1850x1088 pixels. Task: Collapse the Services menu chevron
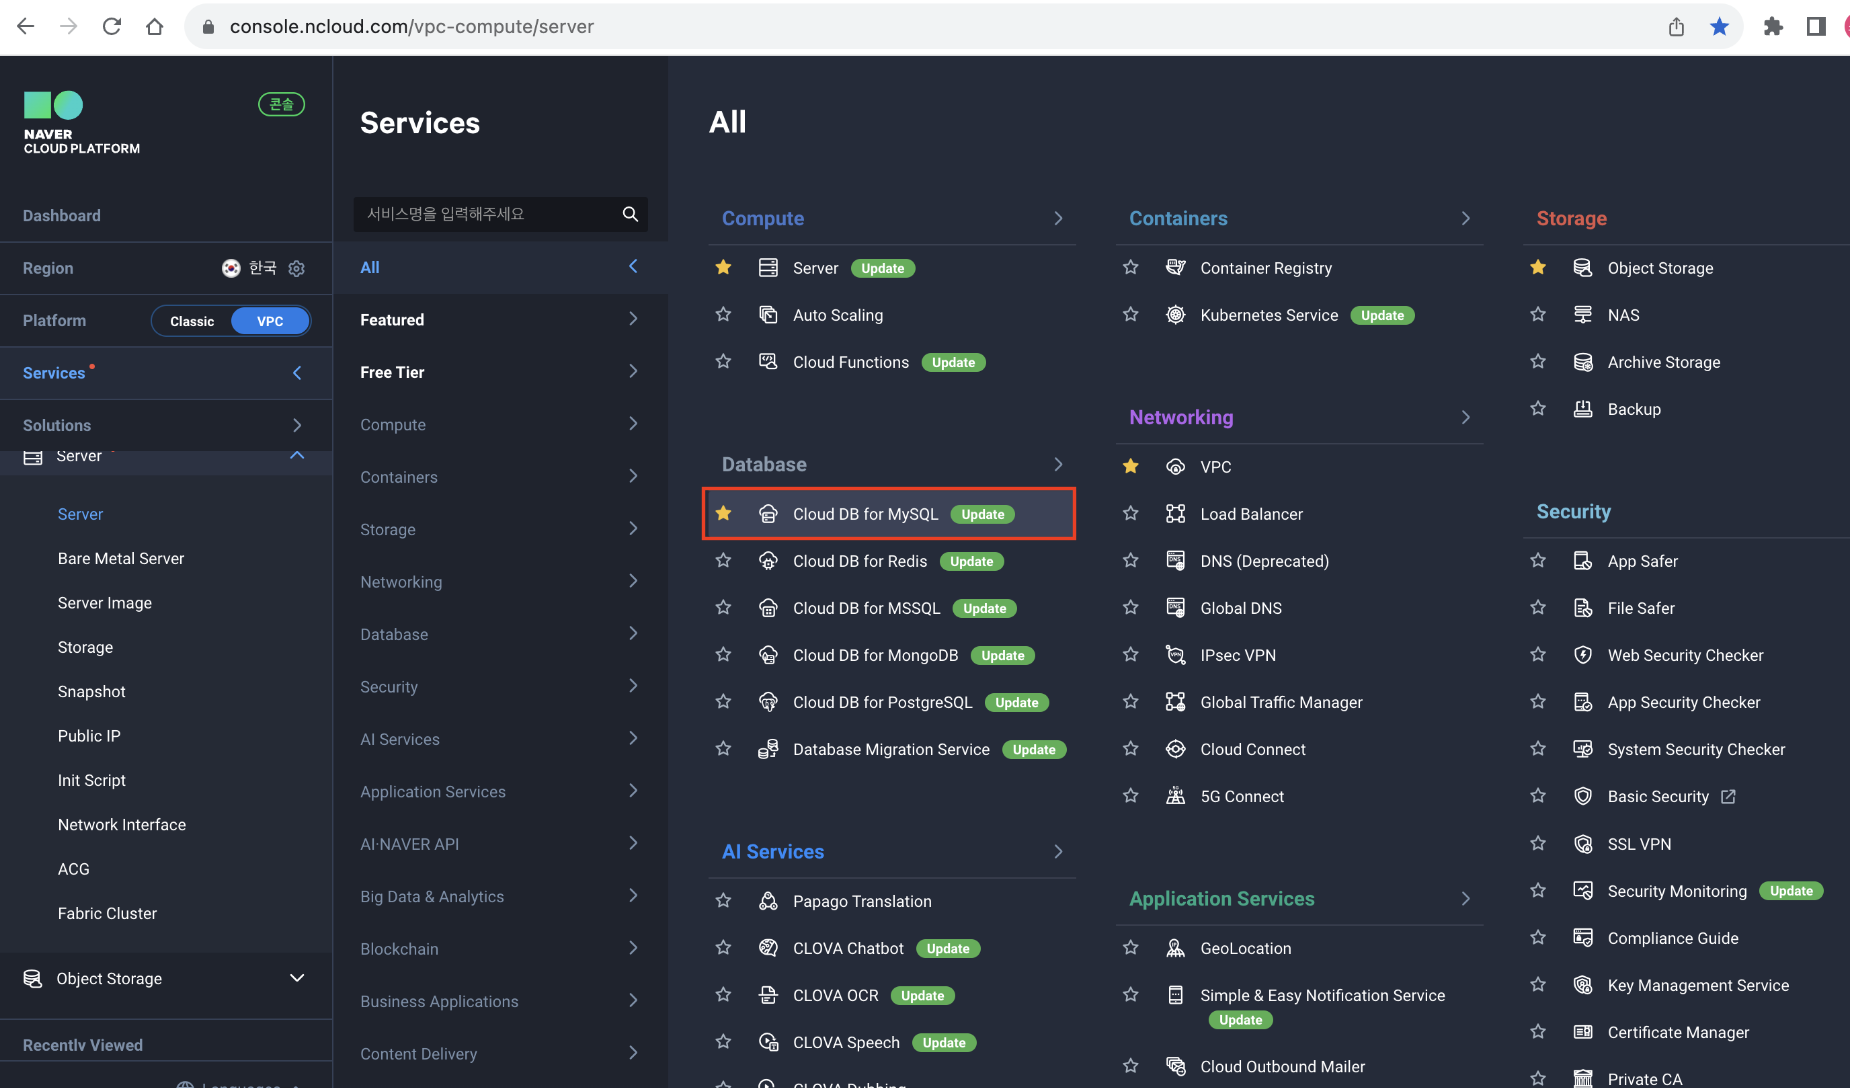click(297, 373)
